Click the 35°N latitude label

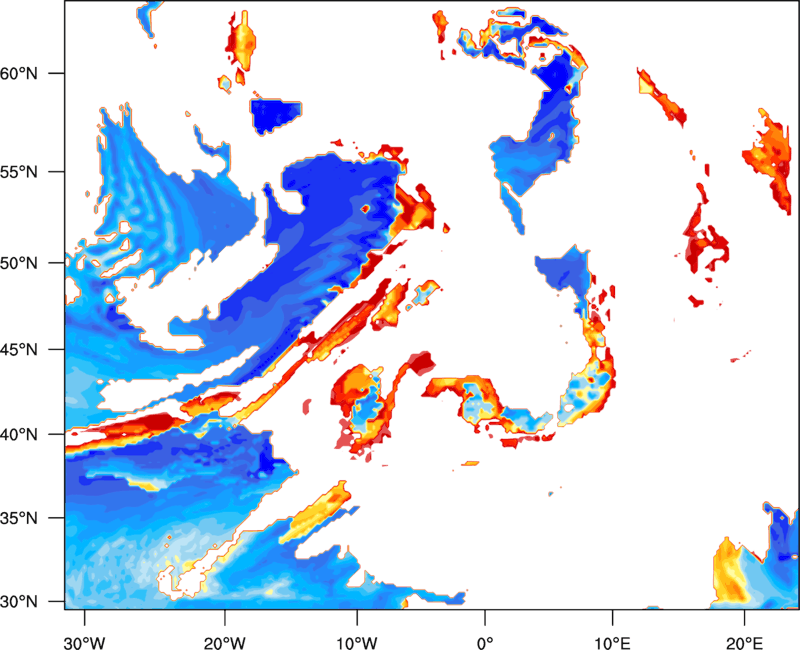click(19, 518)
